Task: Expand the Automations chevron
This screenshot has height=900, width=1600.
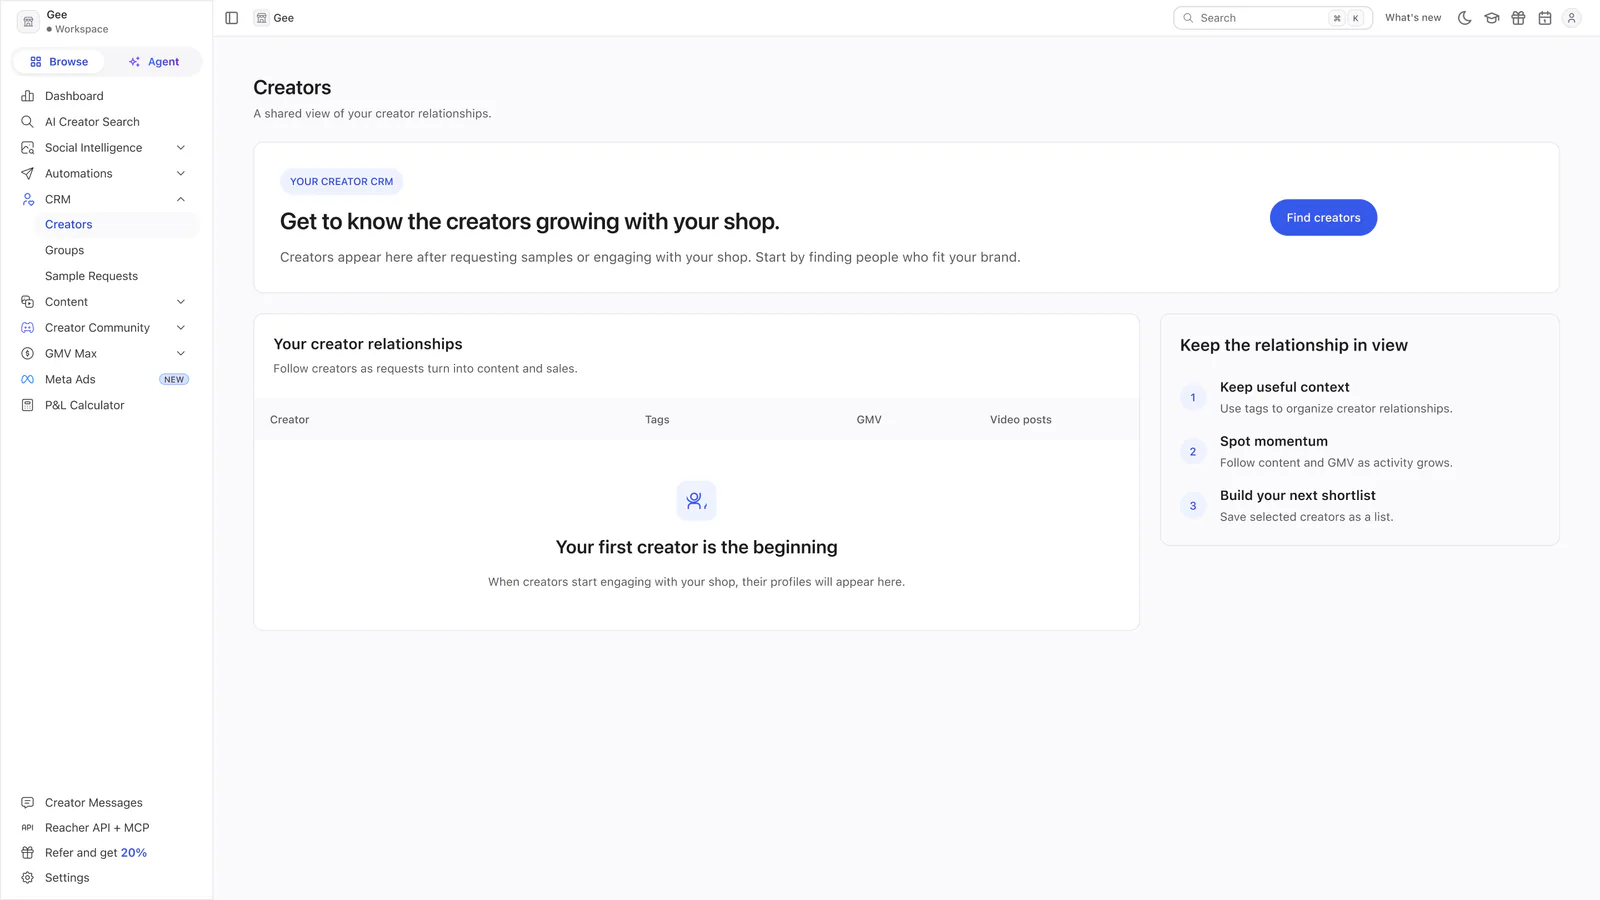Action: click(181, 174)
